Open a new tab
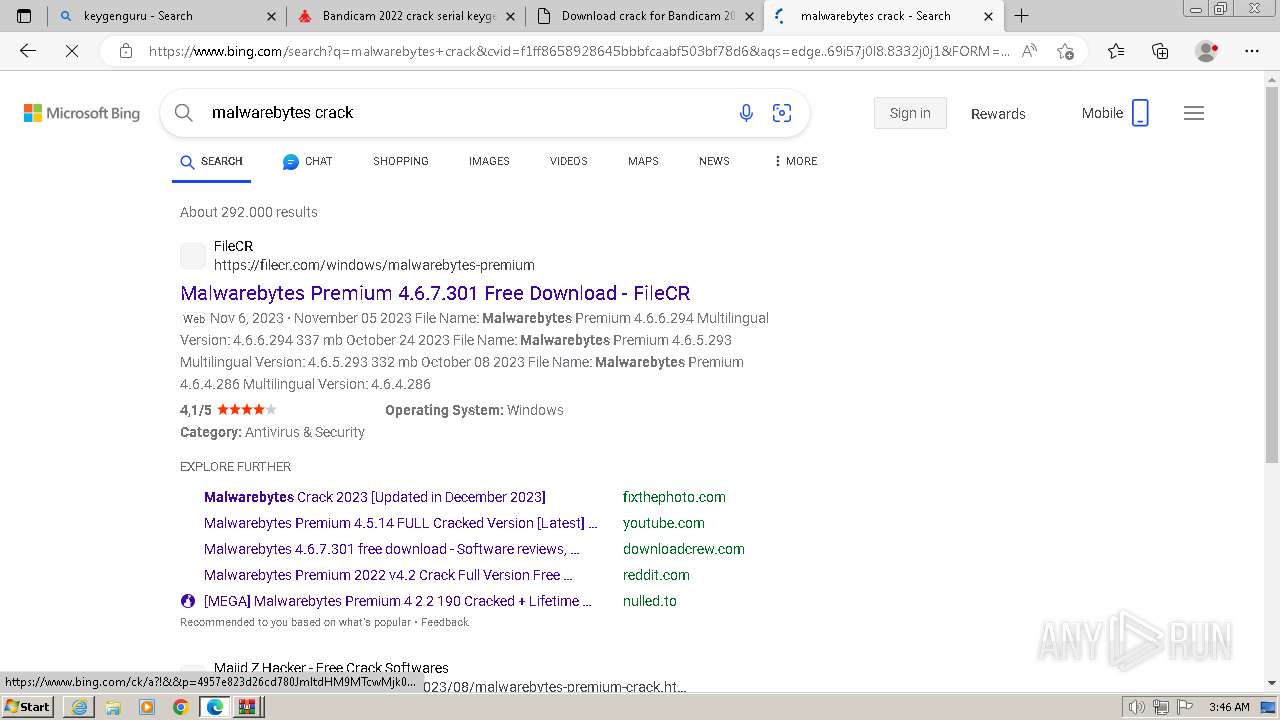 point(1021,16)
